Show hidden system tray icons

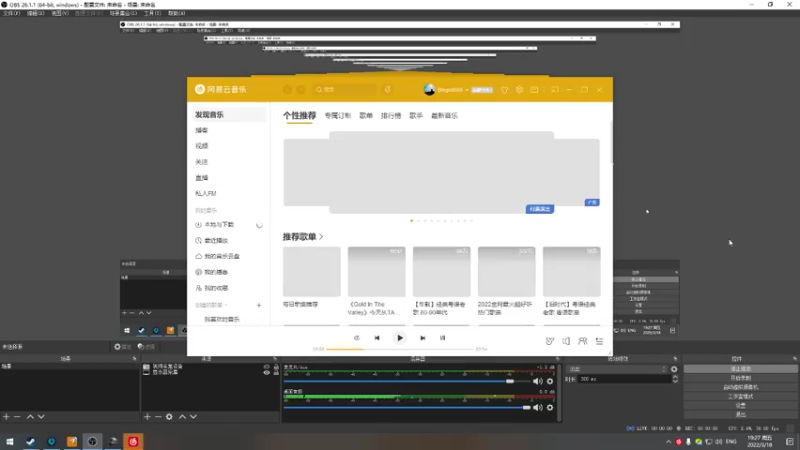click(x=668, y=442)
